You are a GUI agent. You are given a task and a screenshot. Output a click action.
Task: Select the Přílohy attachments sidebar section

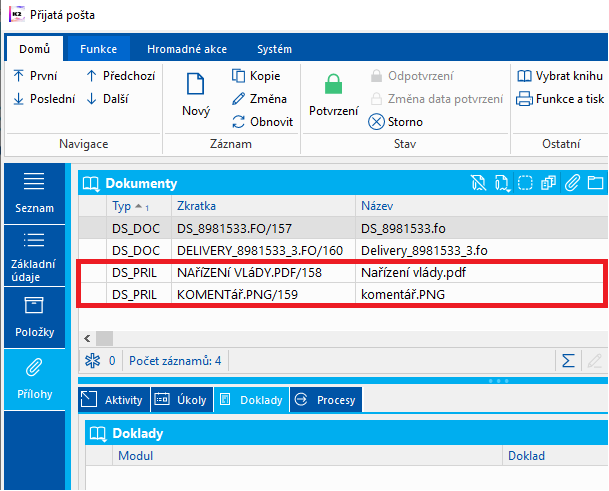pyautogui.click(x=35, y=380)
